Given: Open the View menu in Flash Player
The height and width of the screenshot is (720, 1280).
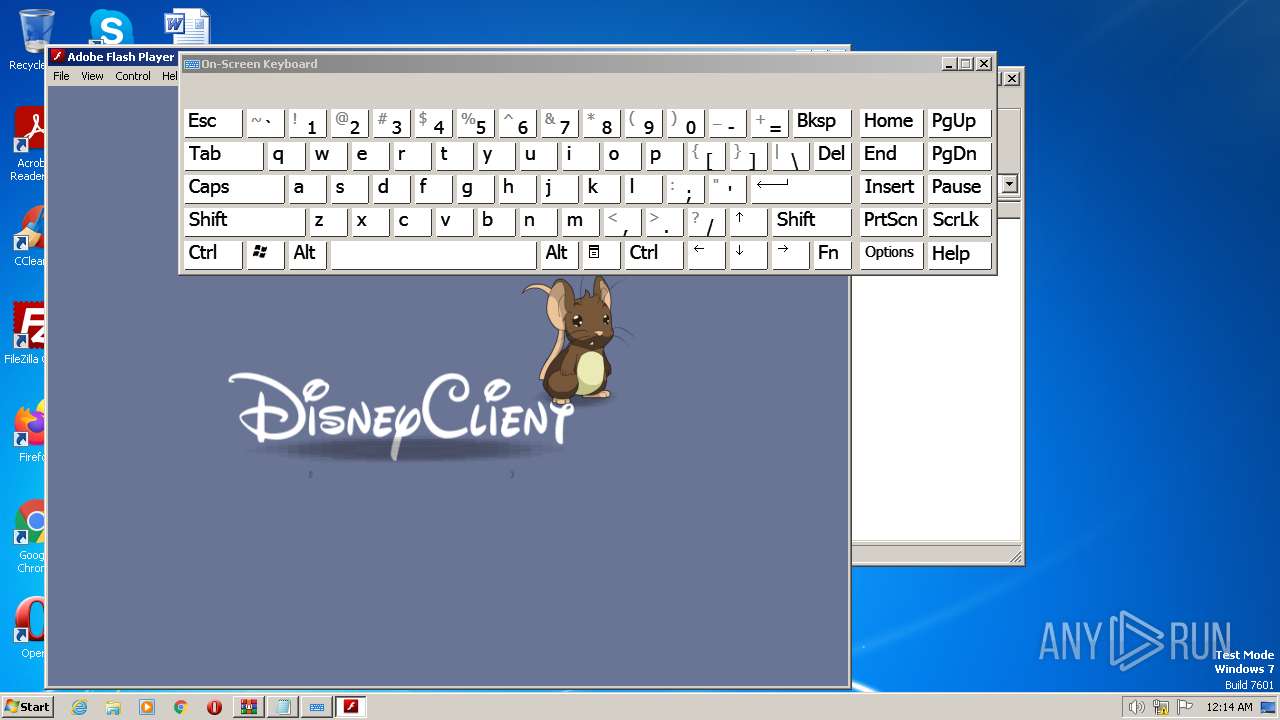Looking at the screenshot, I should pos(92,76).
